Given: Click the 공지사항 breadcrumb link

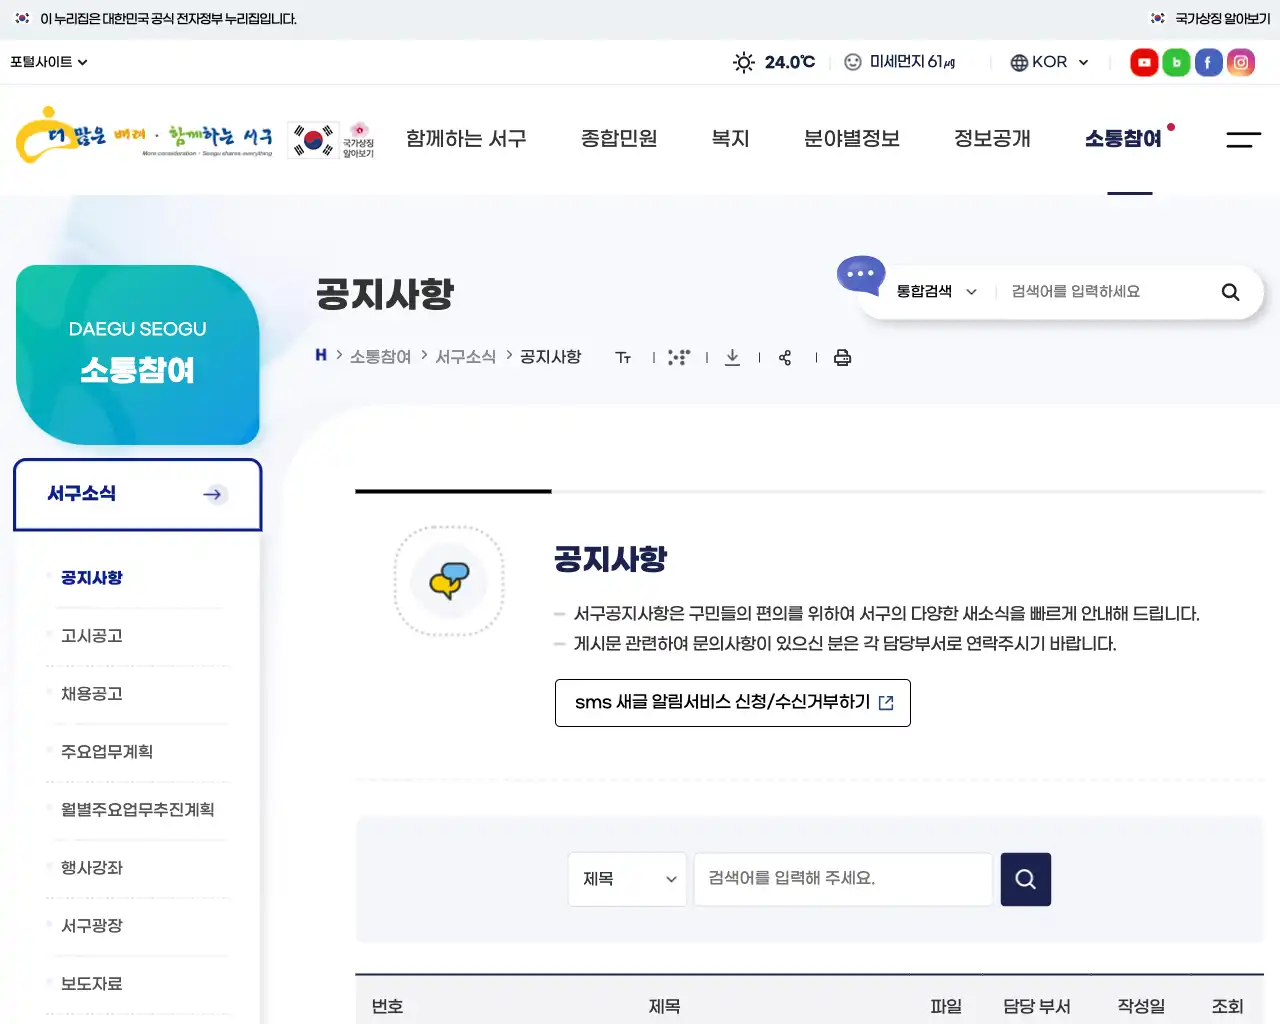Looking at the screenshot, I should click(551, 357).
